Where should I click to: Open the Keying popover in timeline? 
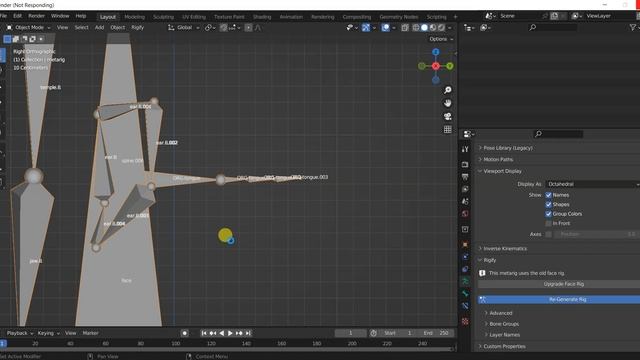(48, 333)
